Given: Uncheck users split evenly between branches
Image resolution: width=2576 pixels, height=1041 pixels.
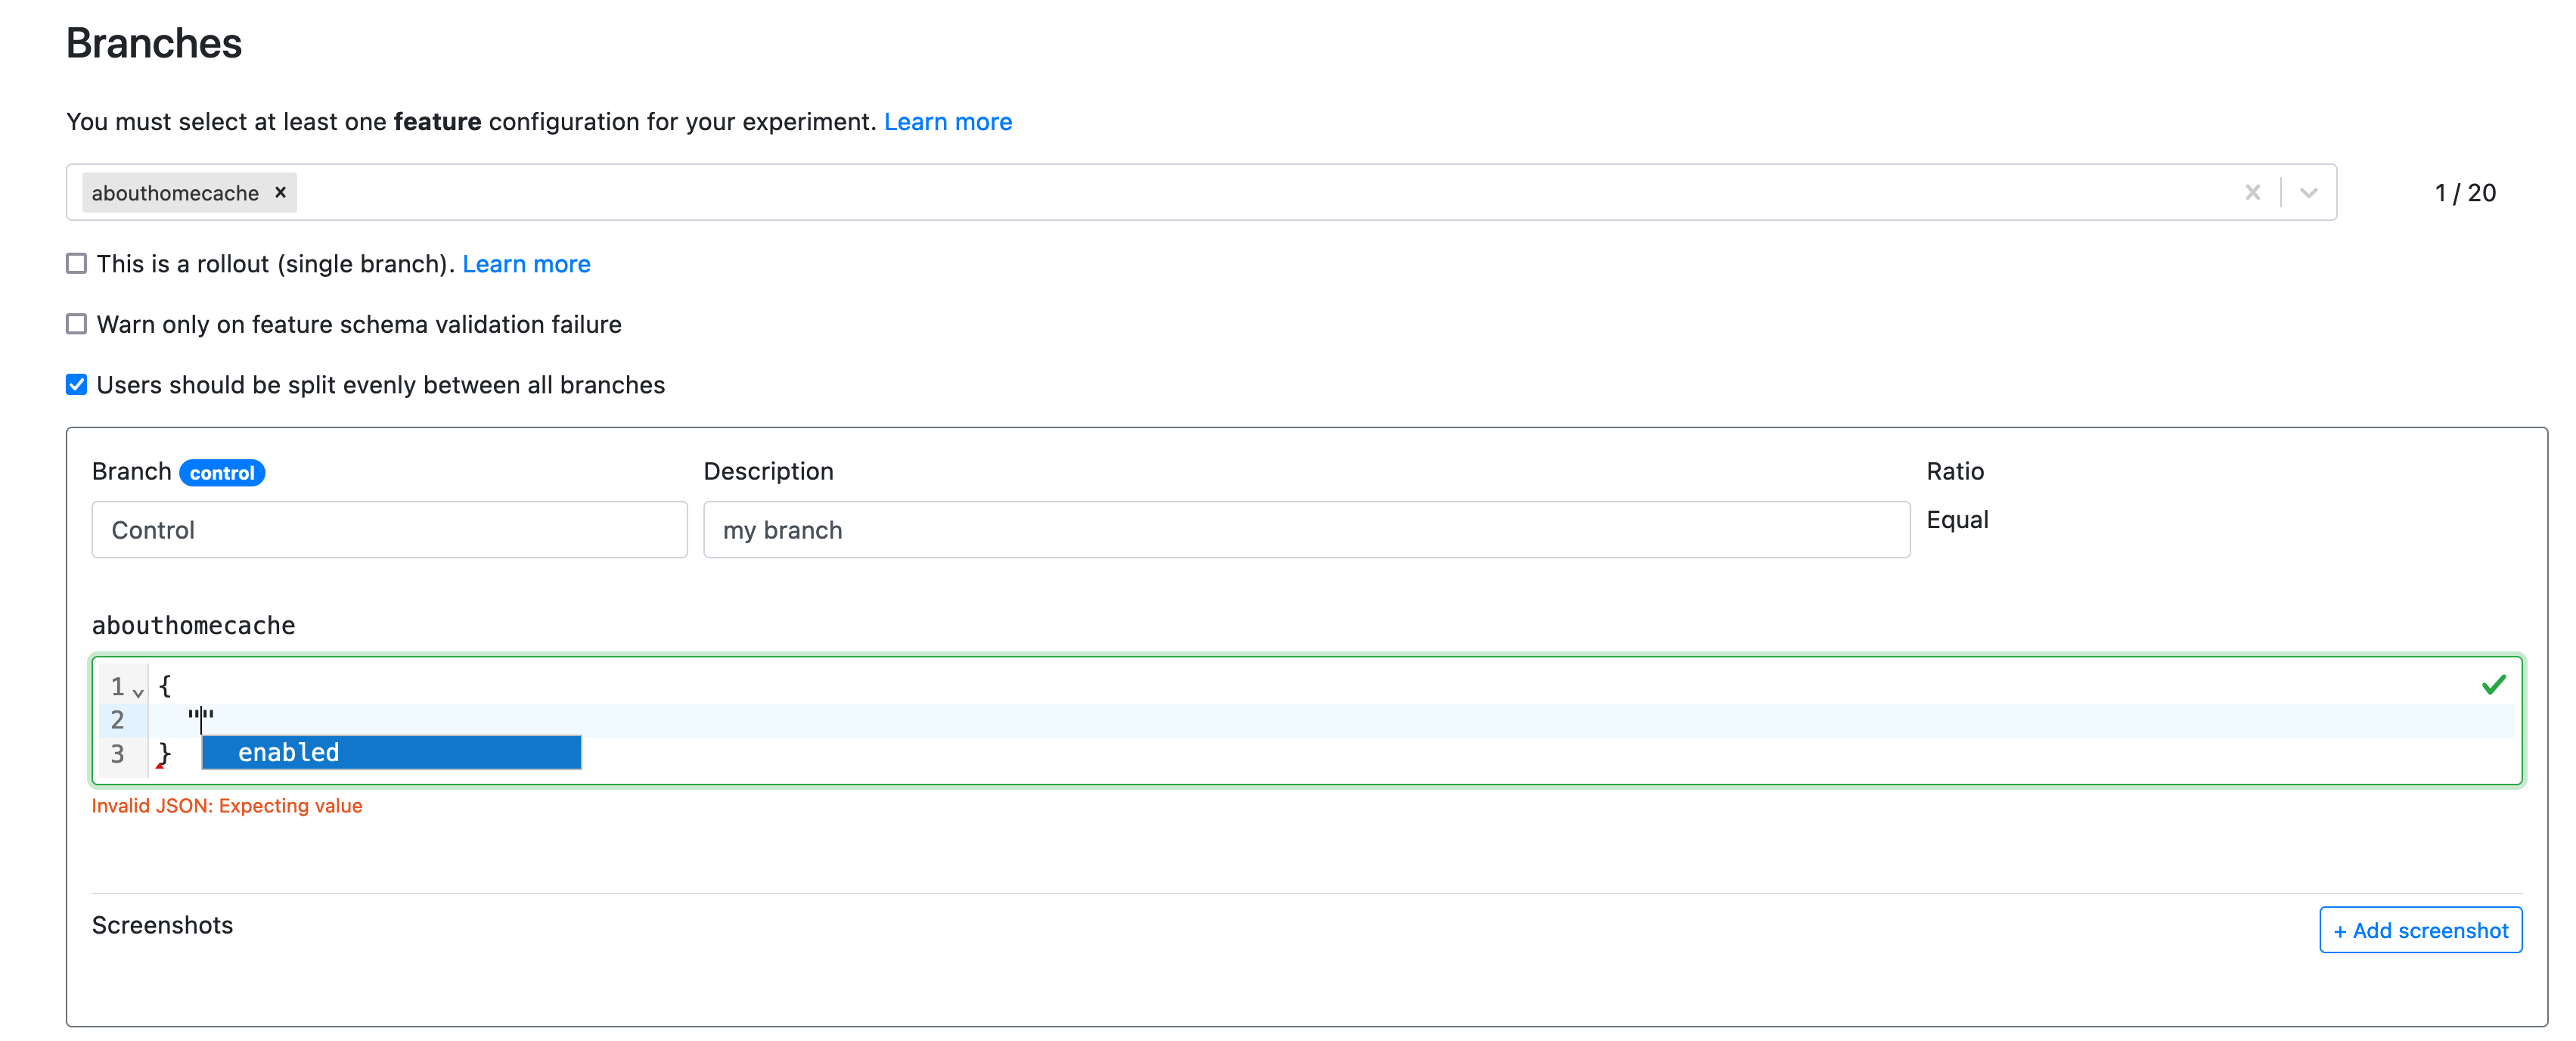Looking at the screenshot, I should click(x=76, y=385).
